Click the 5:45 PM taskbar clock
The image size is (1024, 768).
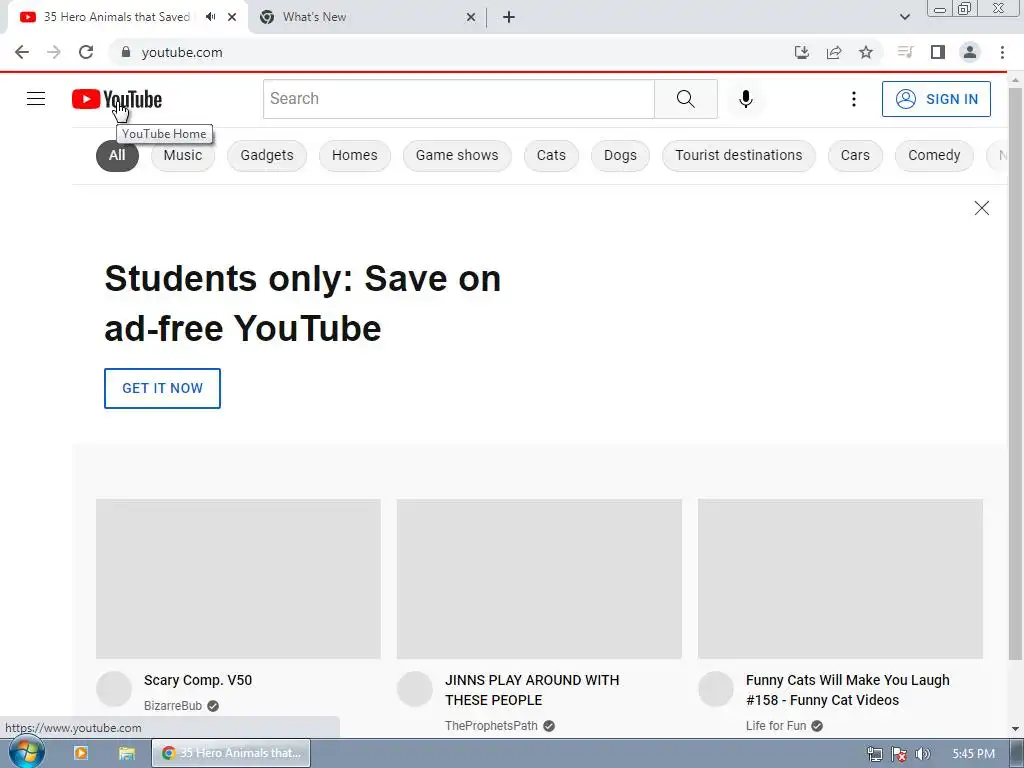973,754
